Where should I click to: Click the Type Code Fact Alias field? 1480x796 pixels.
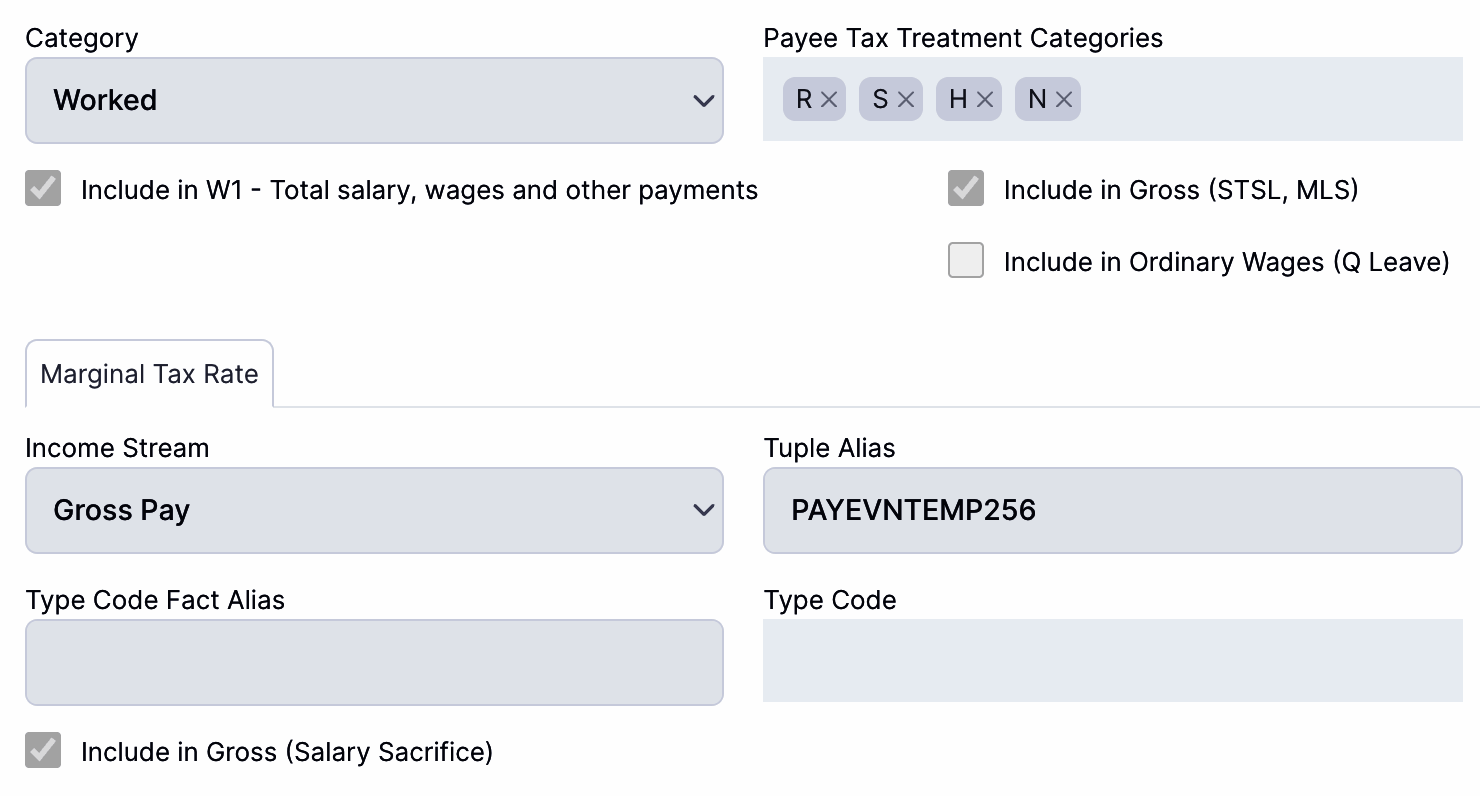tap(373, 662)
